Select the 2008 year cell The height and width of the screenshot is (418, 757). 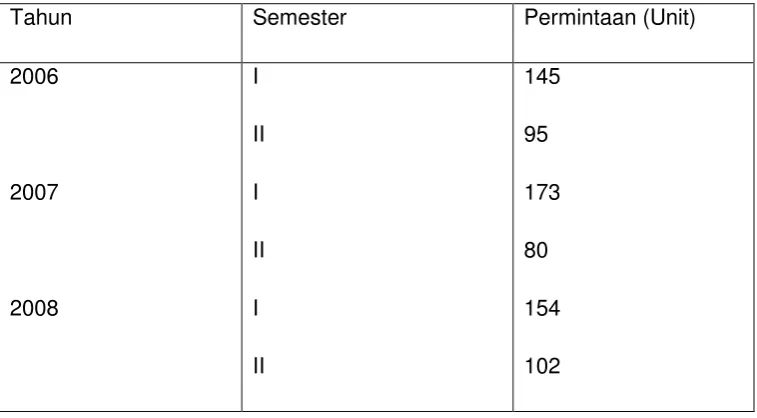34,308
